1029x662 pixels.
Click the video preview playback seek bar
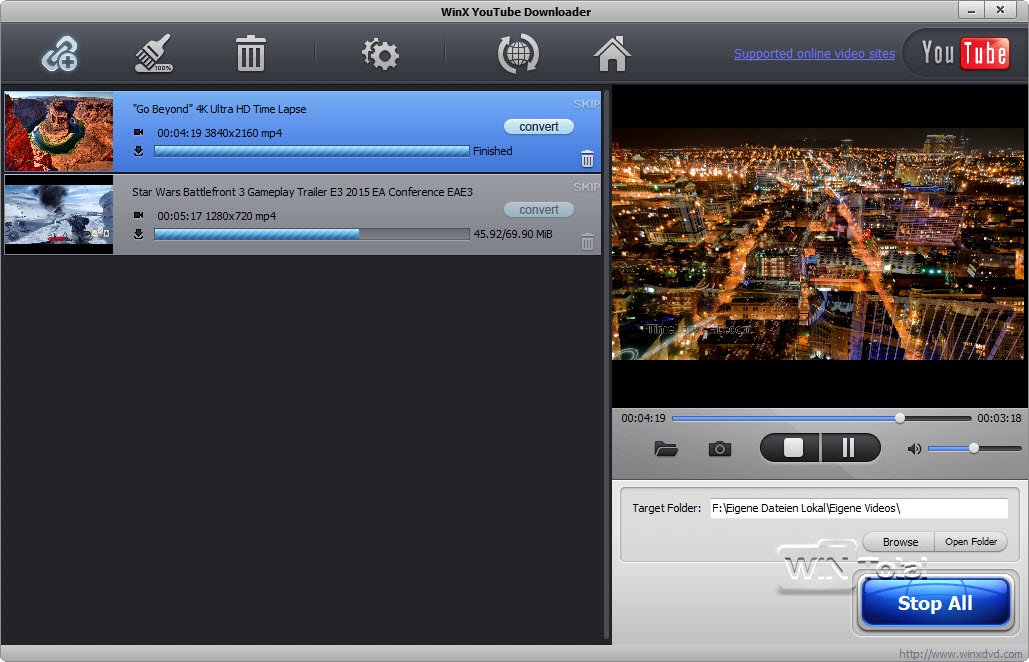pyautogui.click(x=821, y=418)
